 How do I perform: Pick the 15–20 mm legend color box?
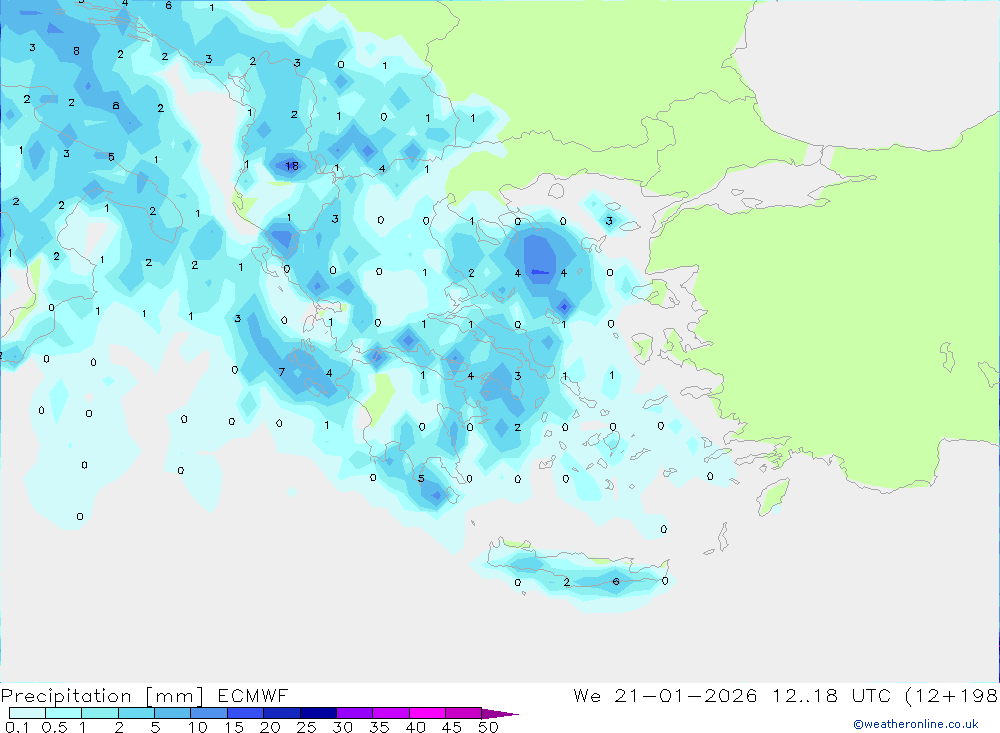point(246,713)
